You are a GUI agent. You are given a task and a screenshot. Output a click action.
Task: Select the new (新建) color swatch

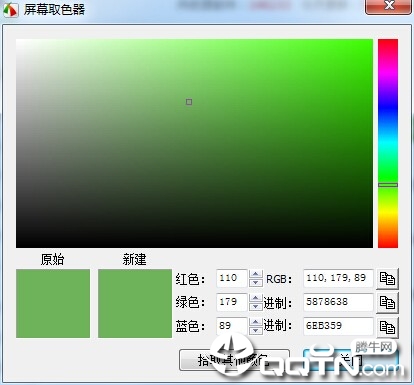coord(135,303)
